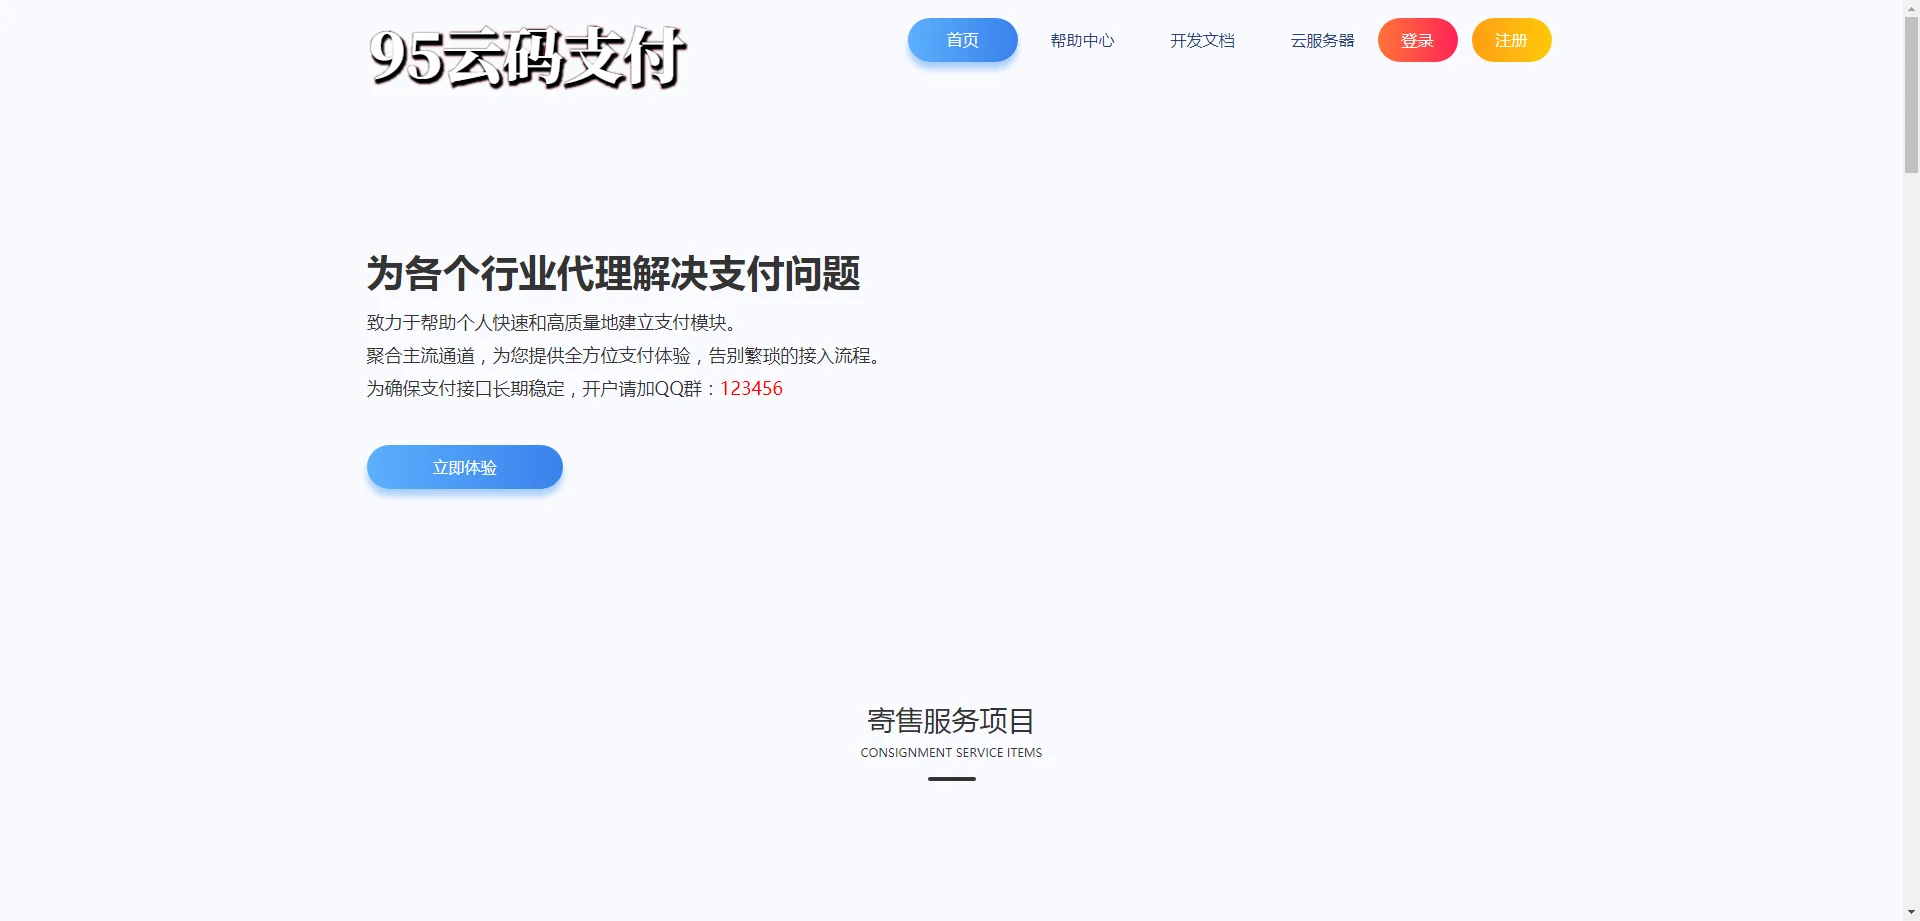Click the hero headline 为各个行业代理解决支付问题

[x=612, y=273]
